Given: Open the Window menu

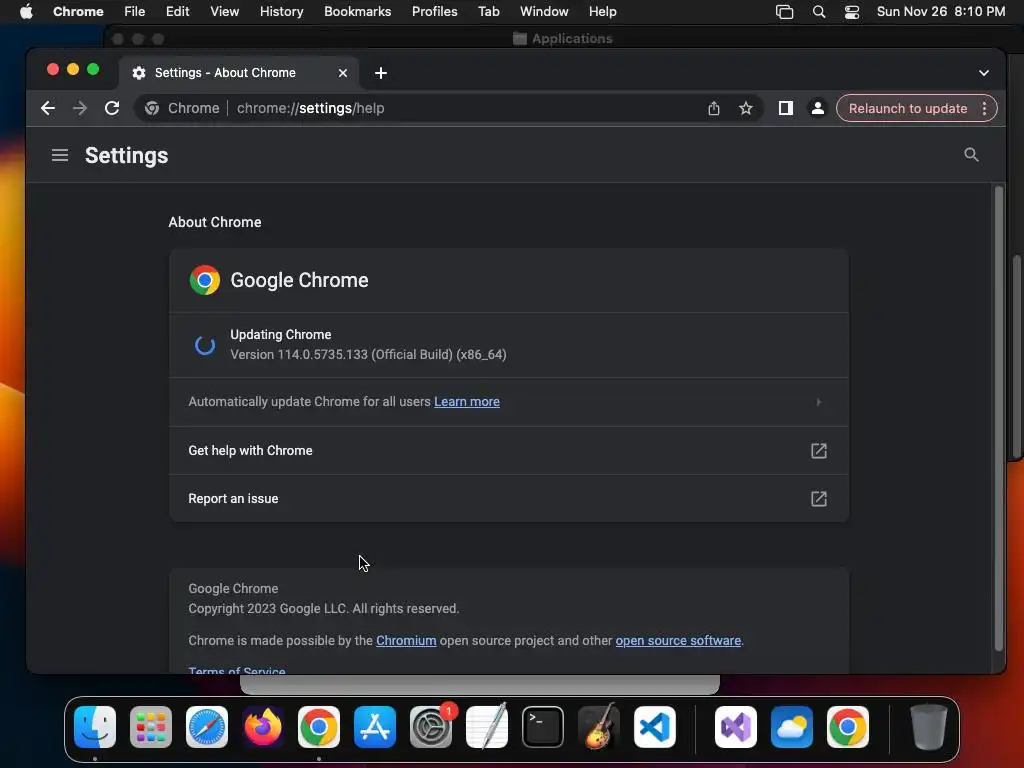Looking at the screenshot, I should [544, 12].
